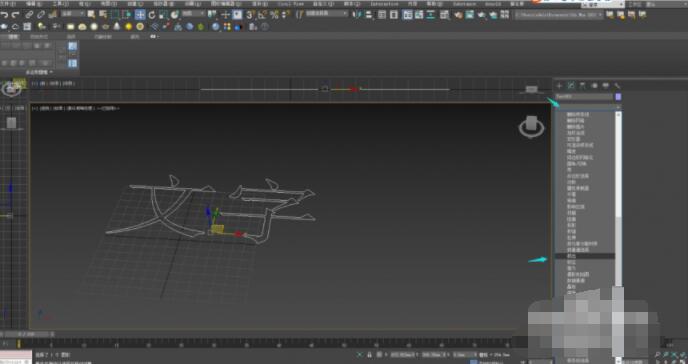Click the Undo arrow icon
The height and width of the screenshot is (364, 689).
pos(4,15)
